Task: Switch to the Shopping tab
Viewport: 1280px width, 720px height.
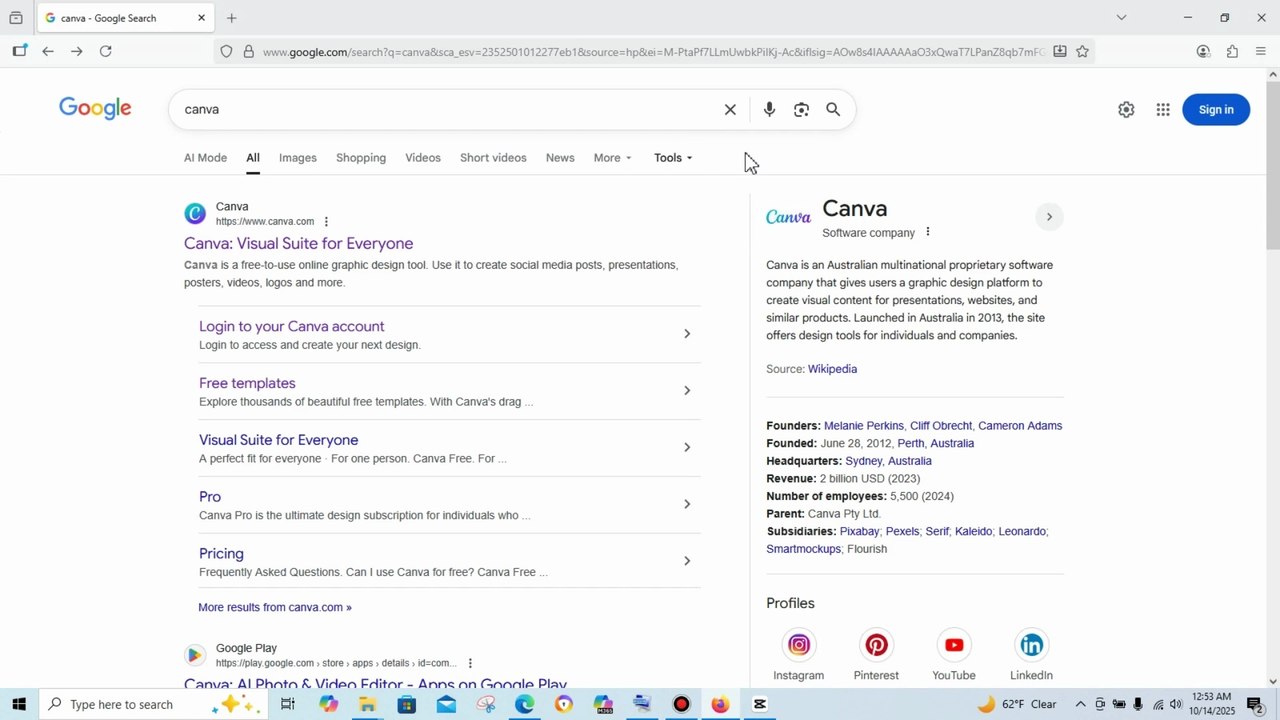Action: (x=361, y=158)
